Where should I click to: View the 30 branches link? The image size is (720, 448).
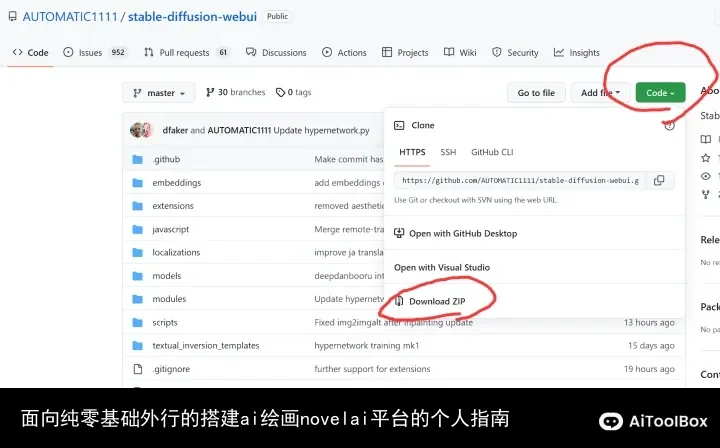236,92
